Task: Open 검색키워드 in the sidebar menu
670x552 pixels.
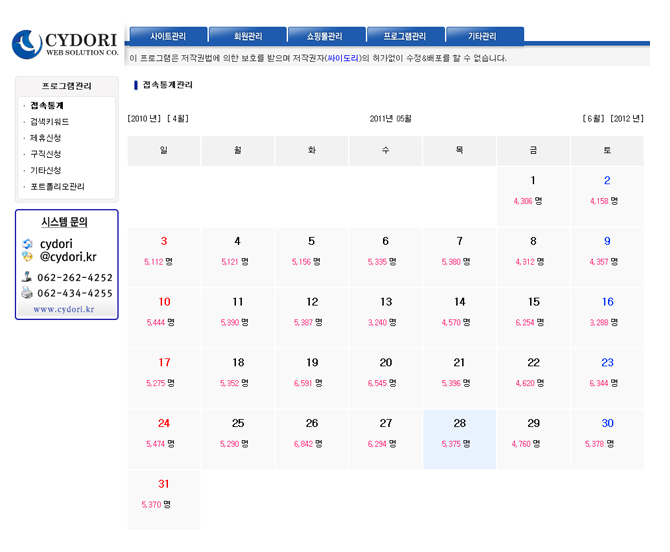Action: click(50, 121)
